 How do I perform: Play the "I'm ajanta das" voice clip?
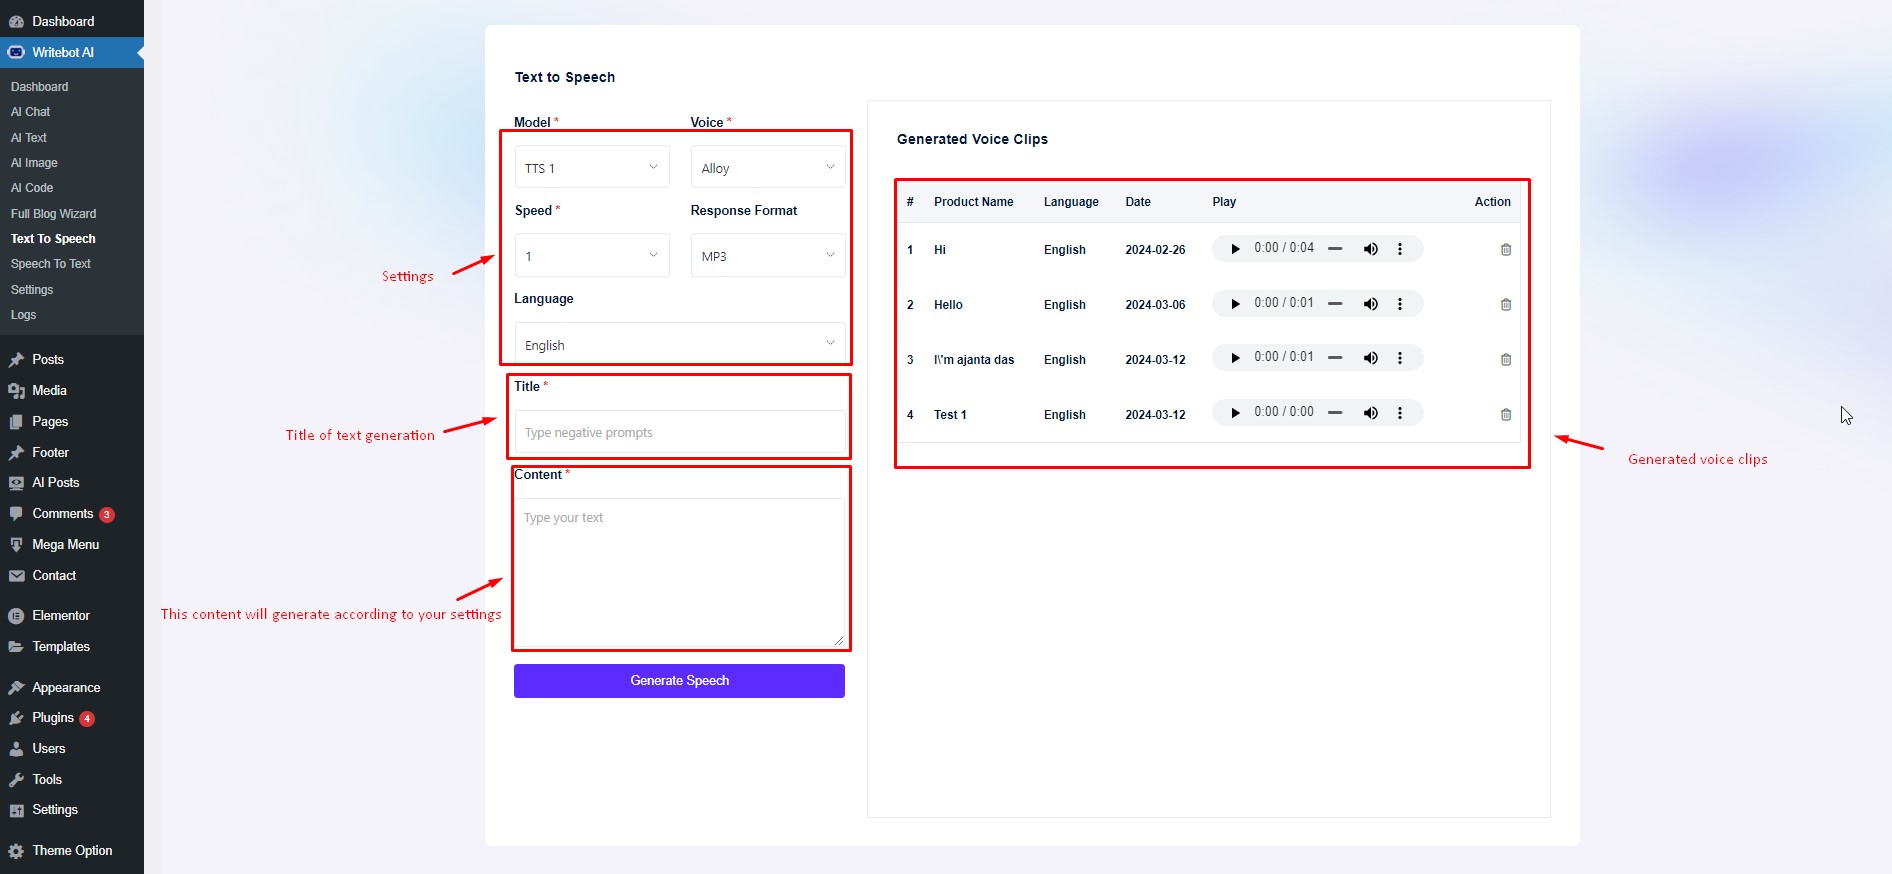(1235, 358)
